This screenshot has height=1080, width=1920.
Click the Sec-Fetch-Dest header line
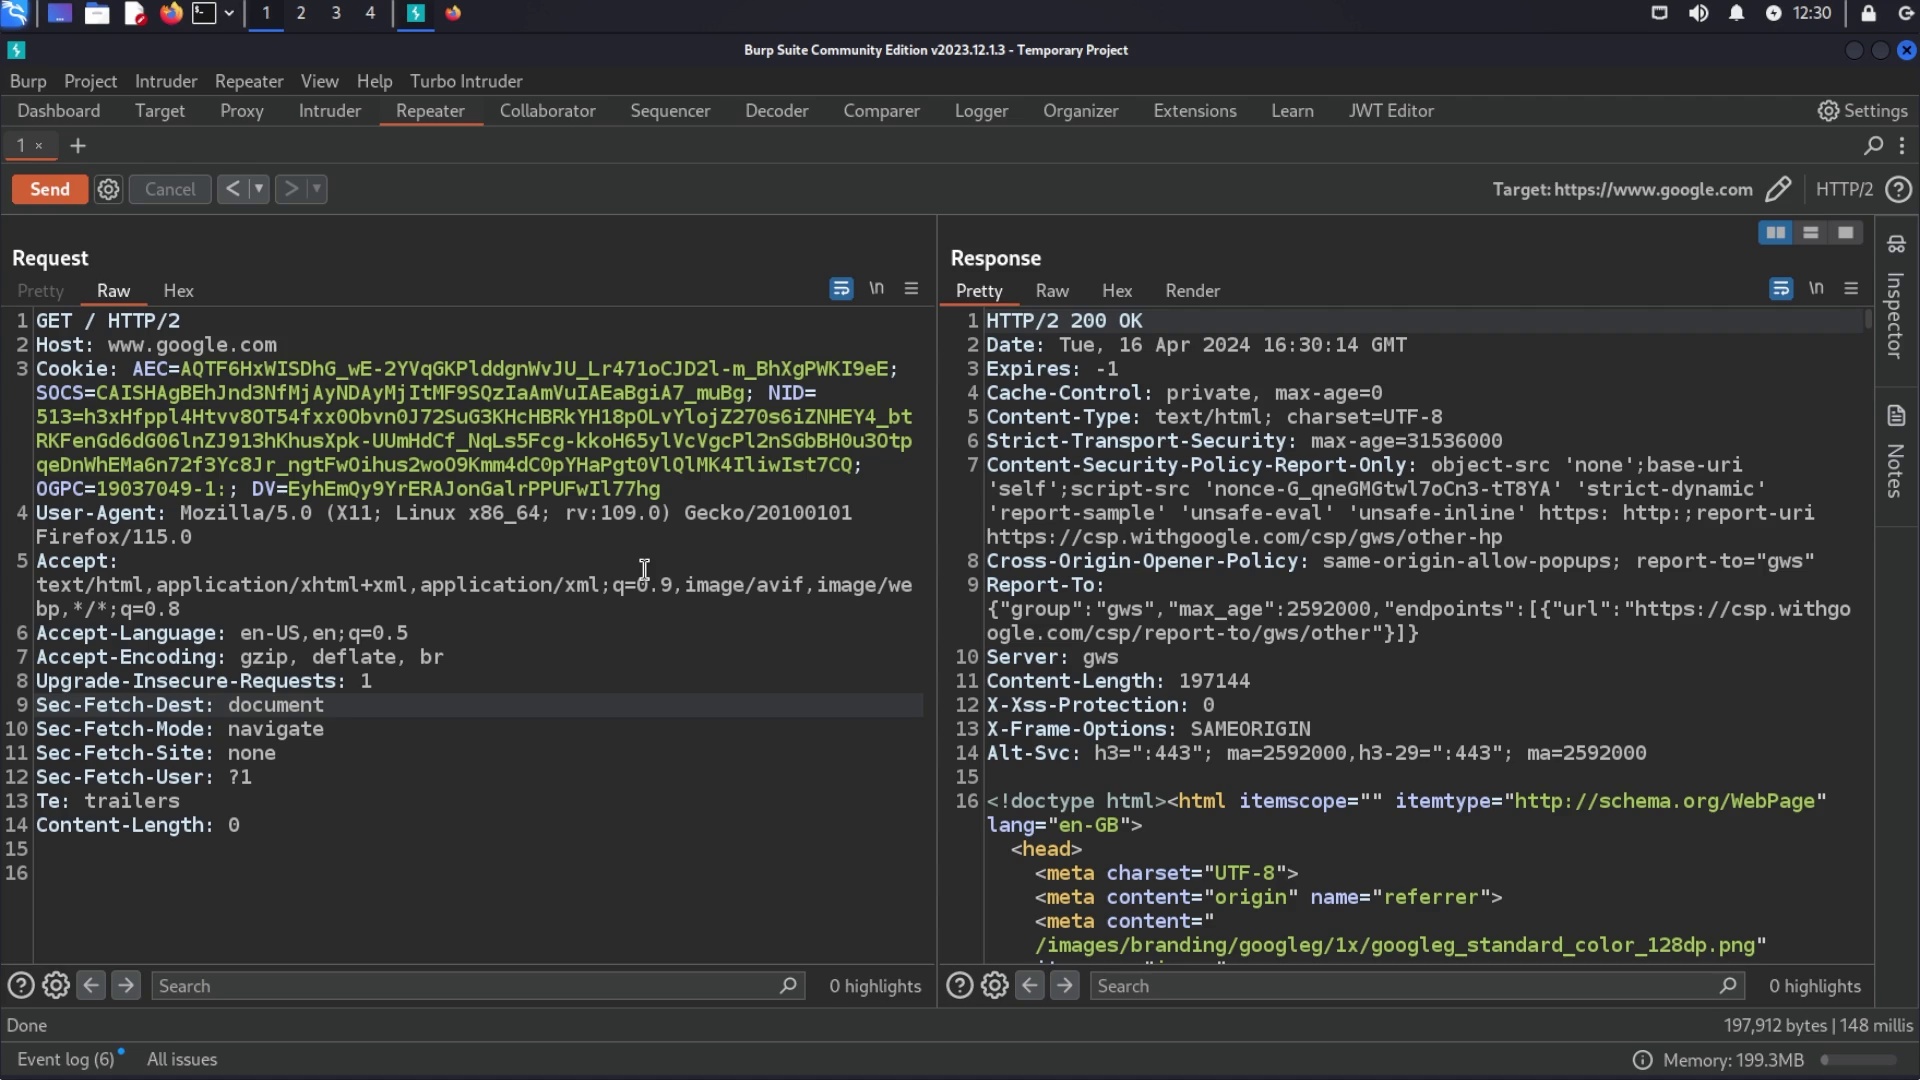478,705
